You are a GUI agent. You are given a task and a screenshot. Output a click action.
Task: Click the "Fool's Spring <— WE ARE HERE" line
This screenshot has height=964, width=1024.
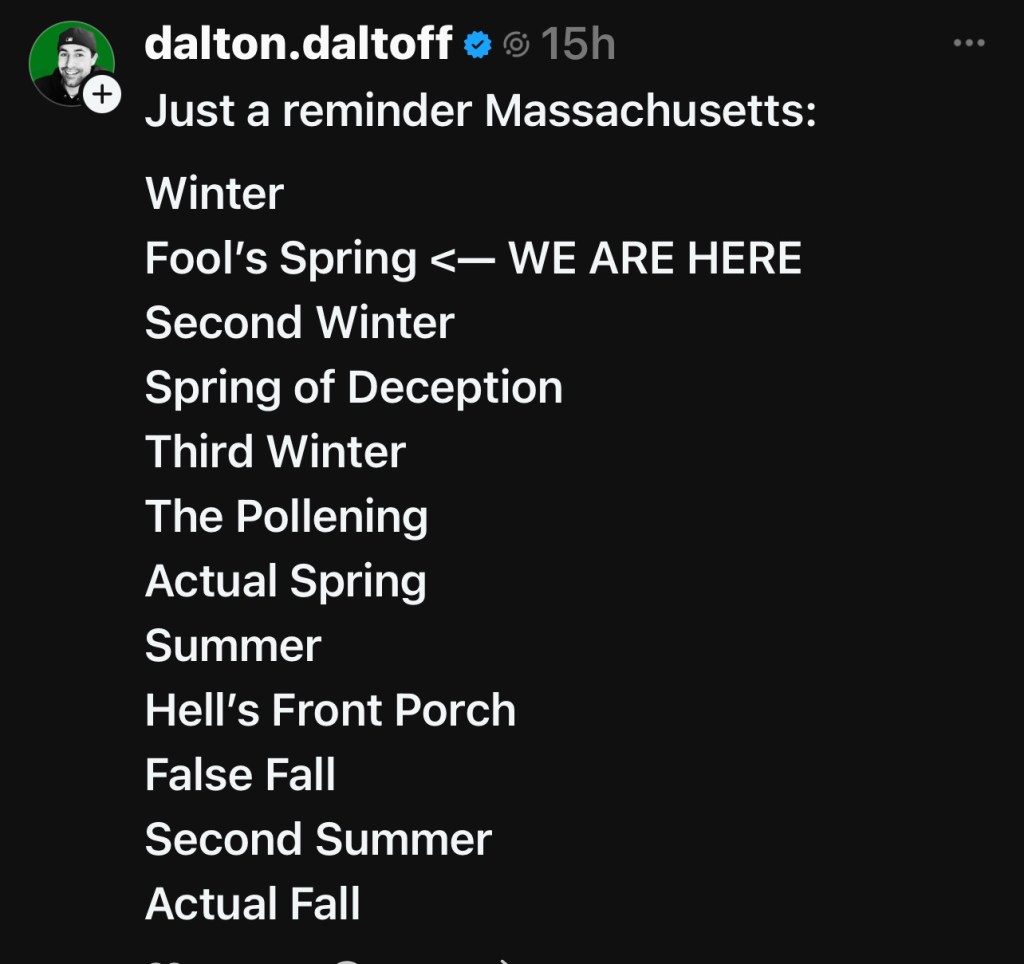(473, 258)
